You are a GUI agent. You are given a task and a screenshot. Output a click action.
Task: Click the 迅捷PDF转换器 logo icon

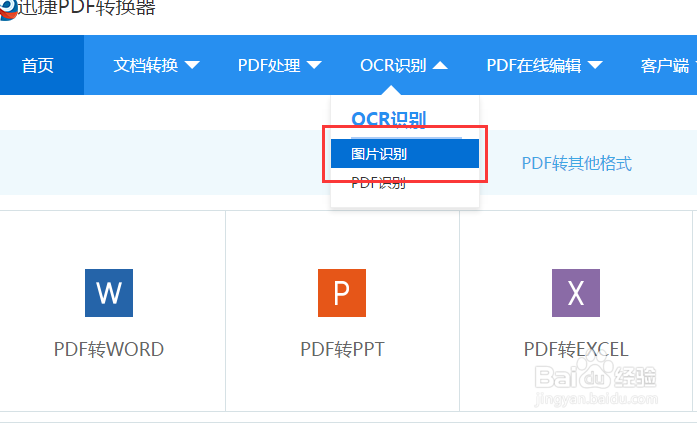(x=8, y=9)
